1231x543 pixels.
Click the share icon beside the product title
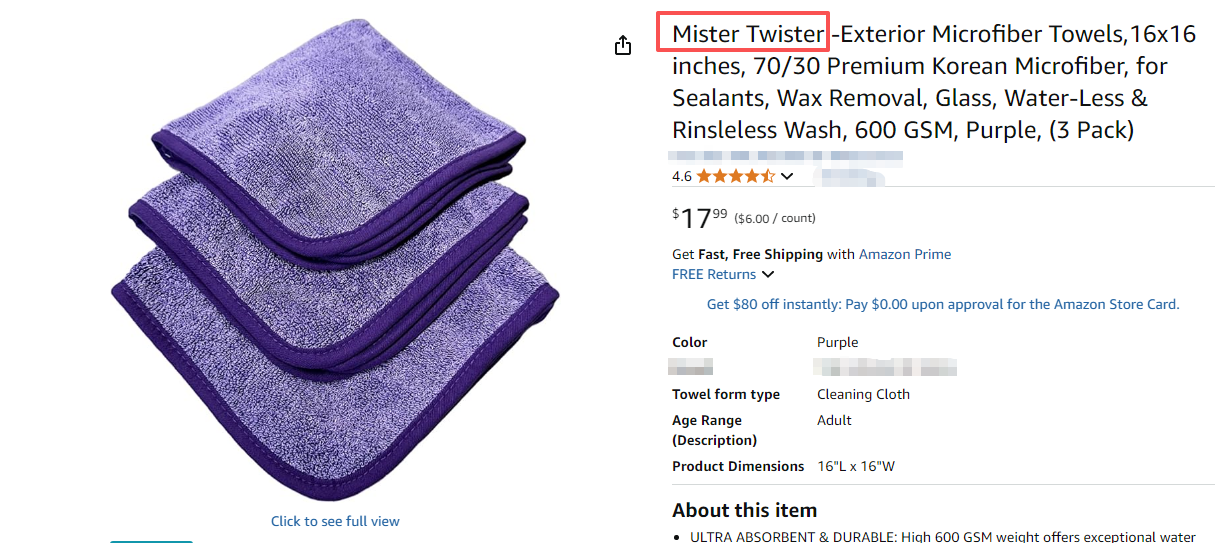click(623, 45)
